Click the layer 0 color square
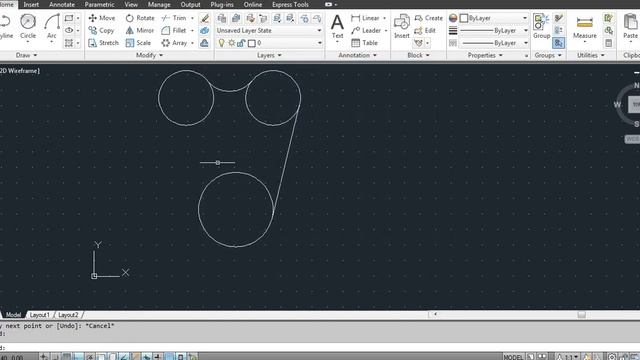The height and width of the screenshot is (360, 640). click(x=252, y=43)
